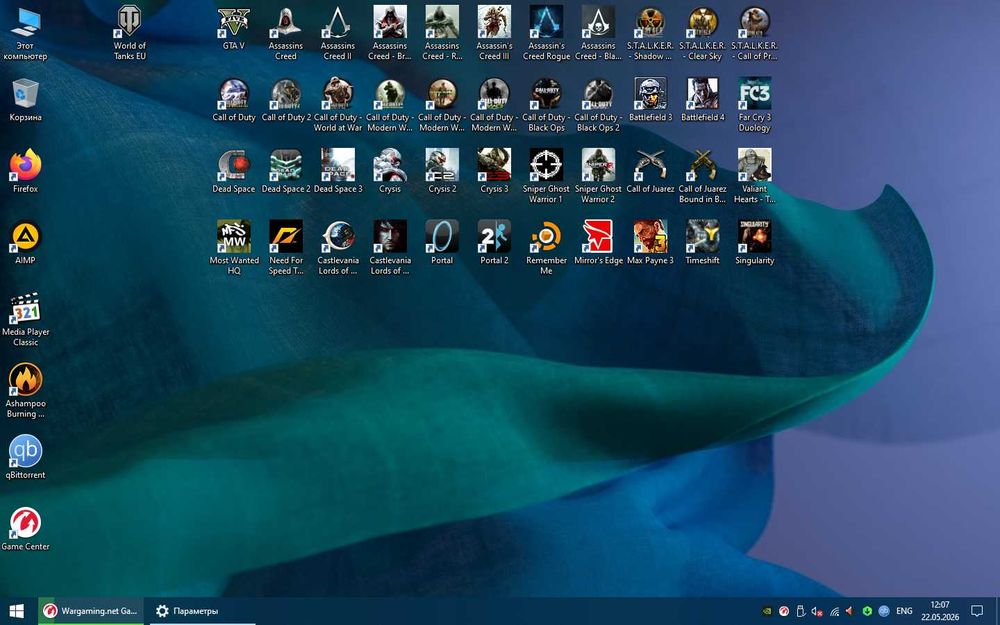This screenshot has width=1000, height=625.
Task: Select the Singularity game icon
Action: [x=754, y=243]
